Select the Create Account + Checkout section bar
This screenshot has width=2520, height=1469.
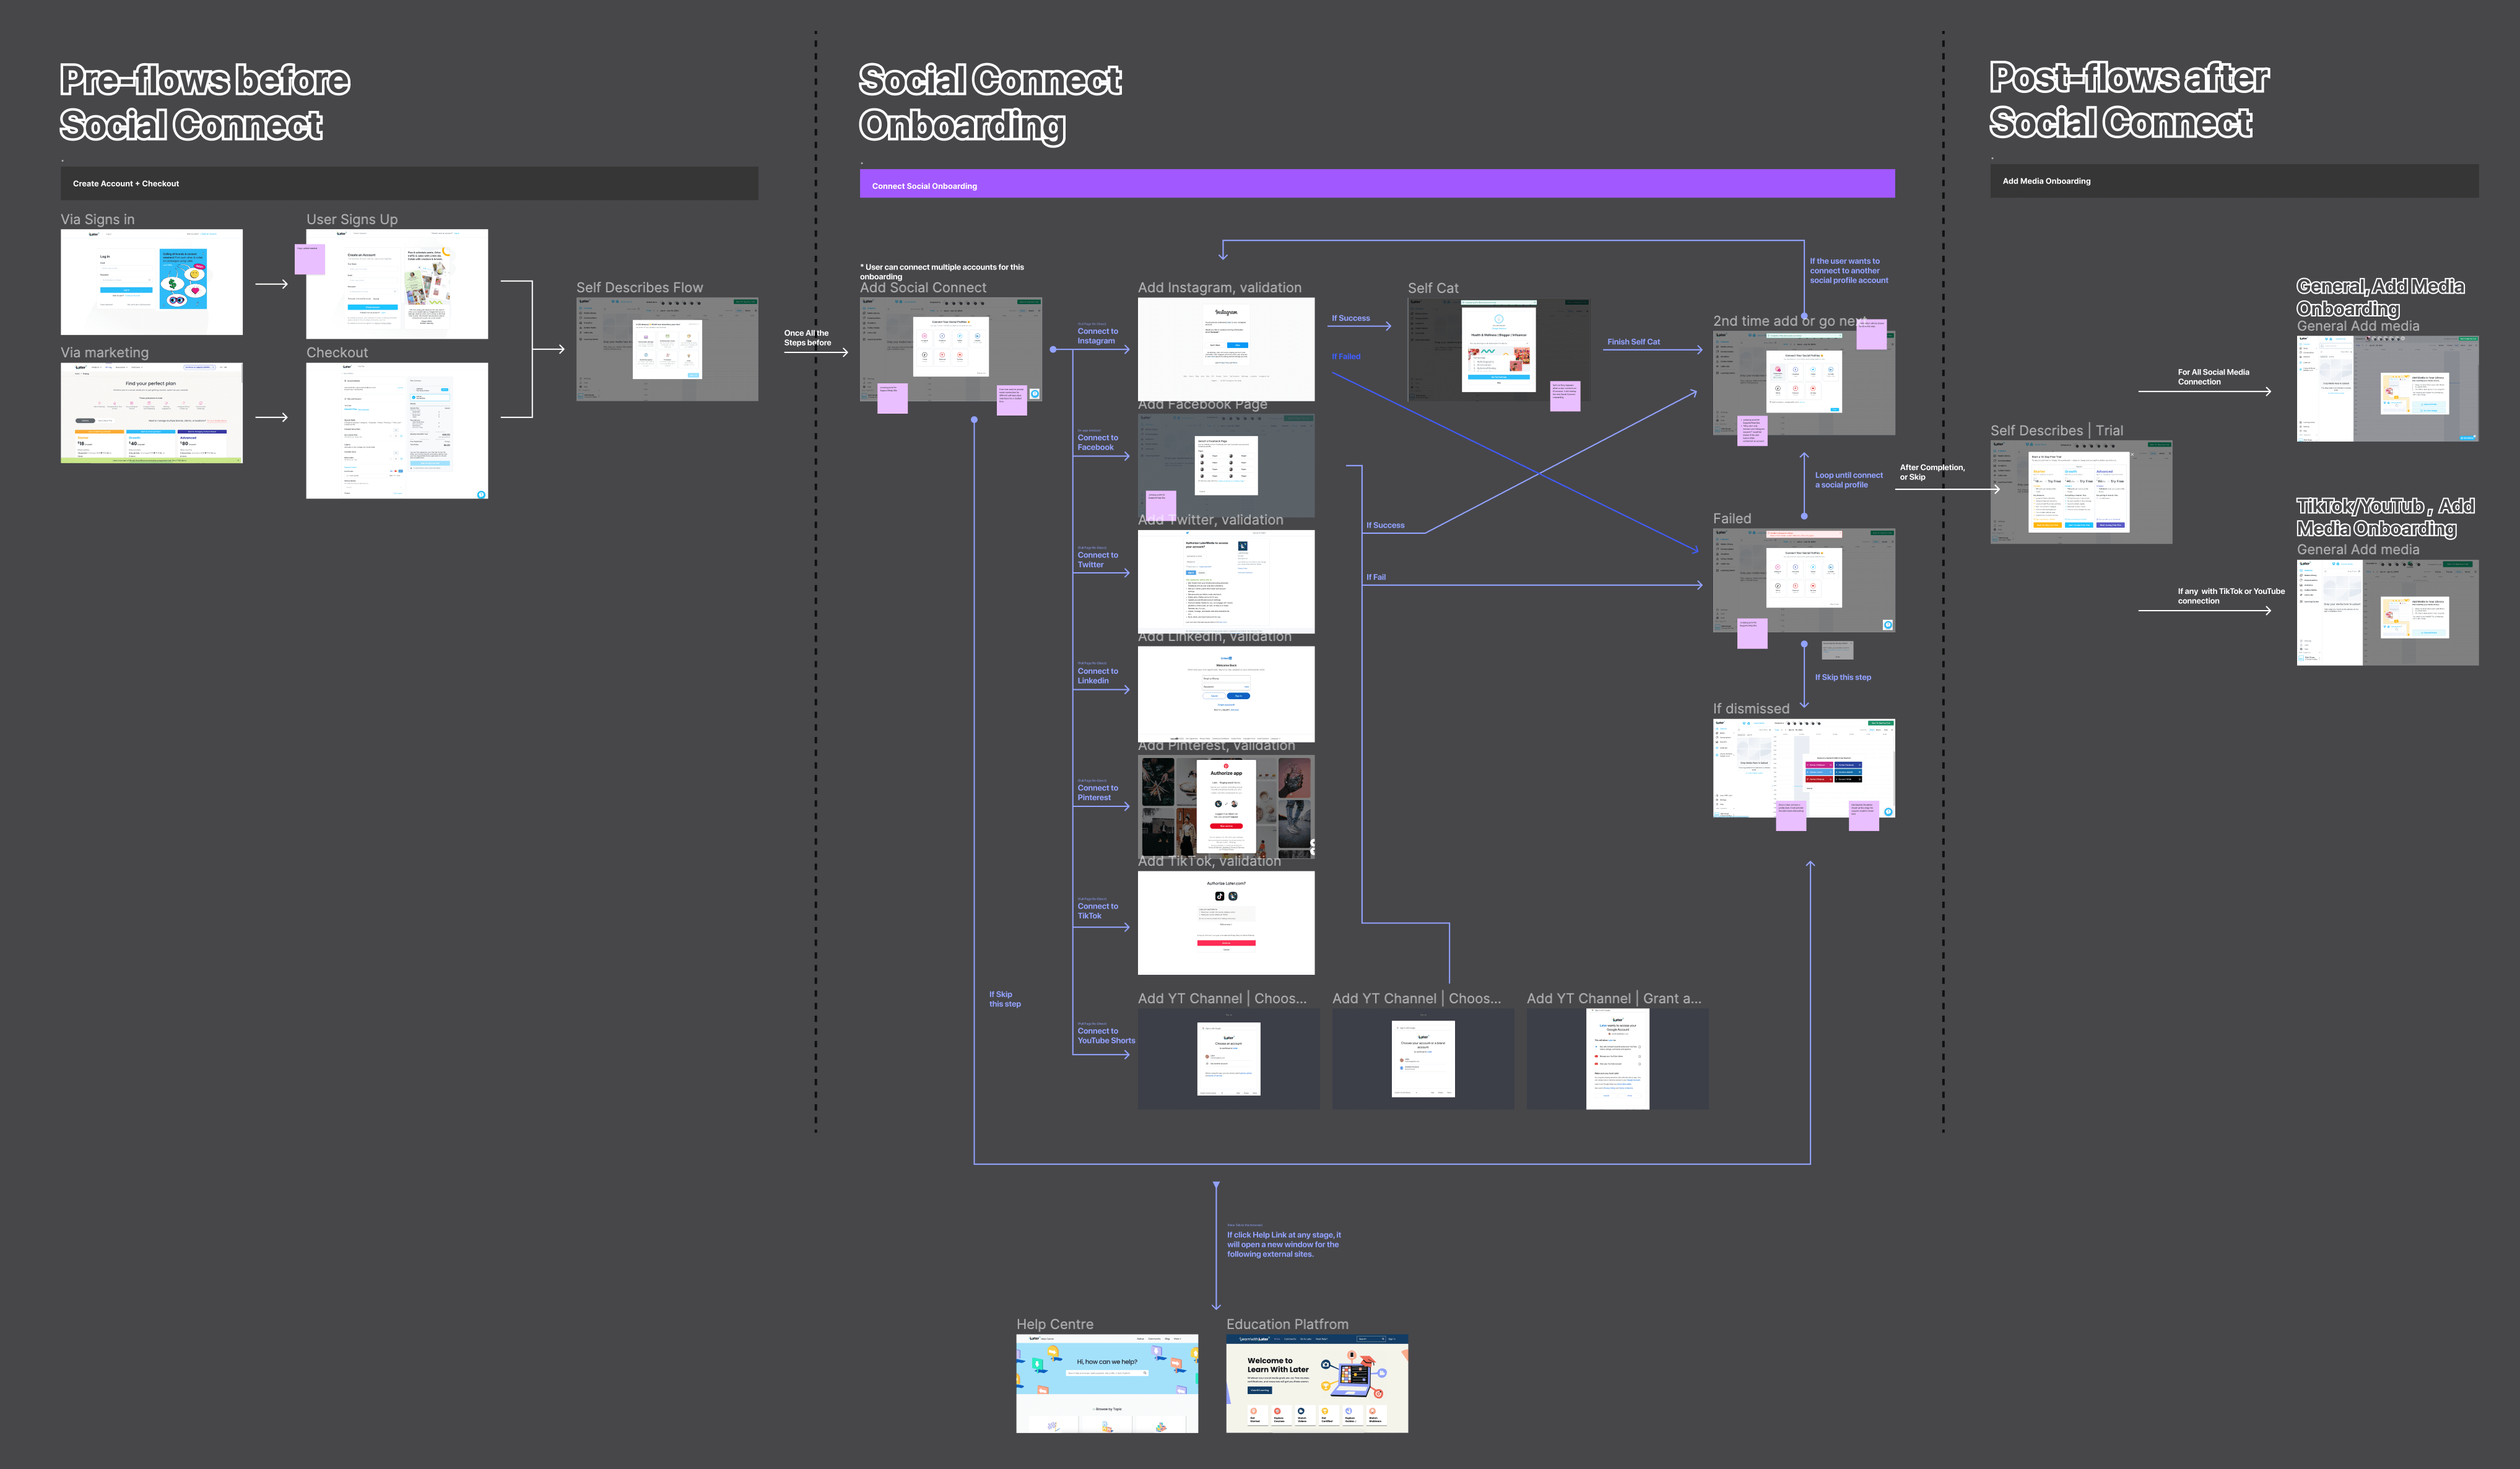pyautogui.click(x=409, y=183)
